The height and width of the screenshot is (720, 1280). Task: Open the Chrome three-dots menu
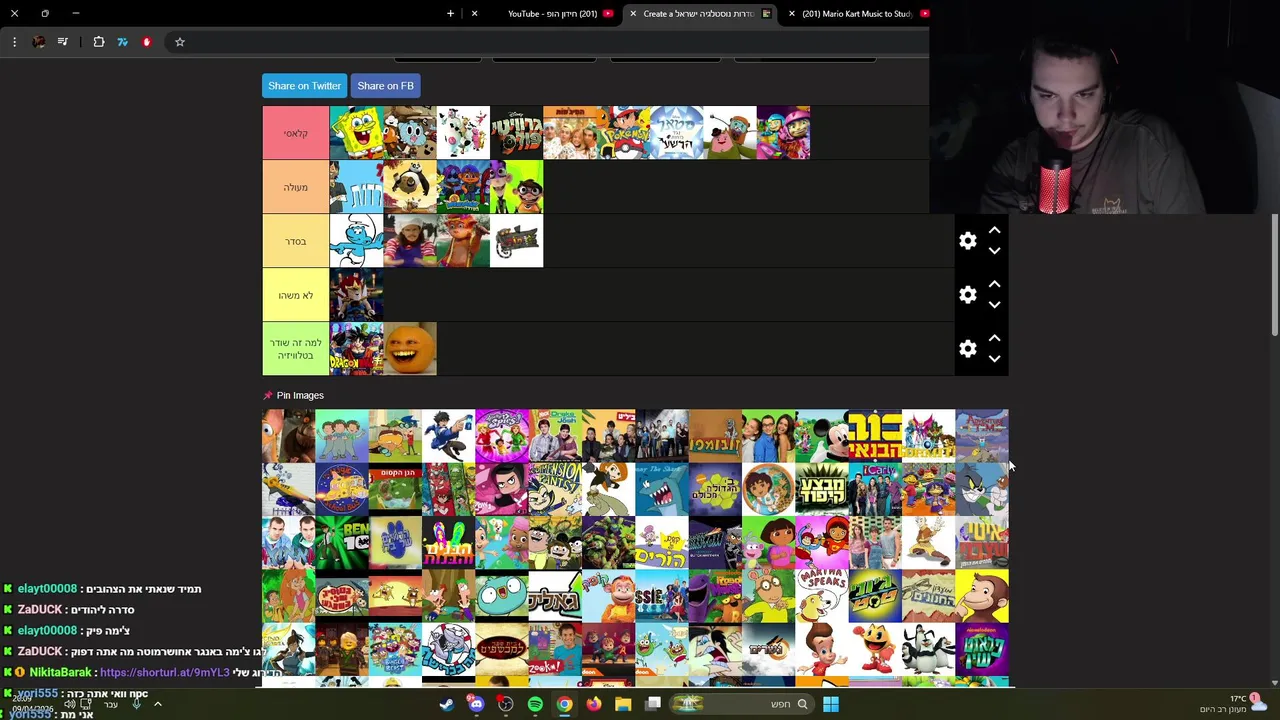pos(14,42)
